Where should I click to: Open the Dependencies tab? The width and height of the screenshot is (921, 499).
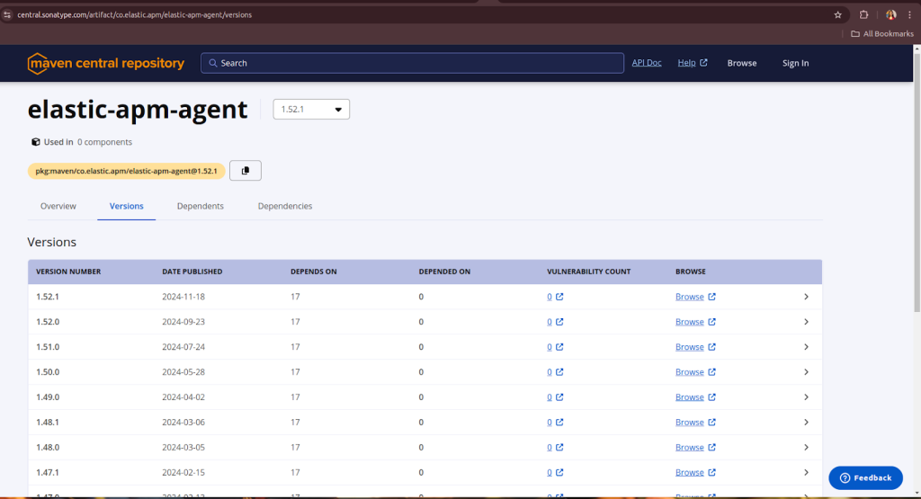coord(285,206)
